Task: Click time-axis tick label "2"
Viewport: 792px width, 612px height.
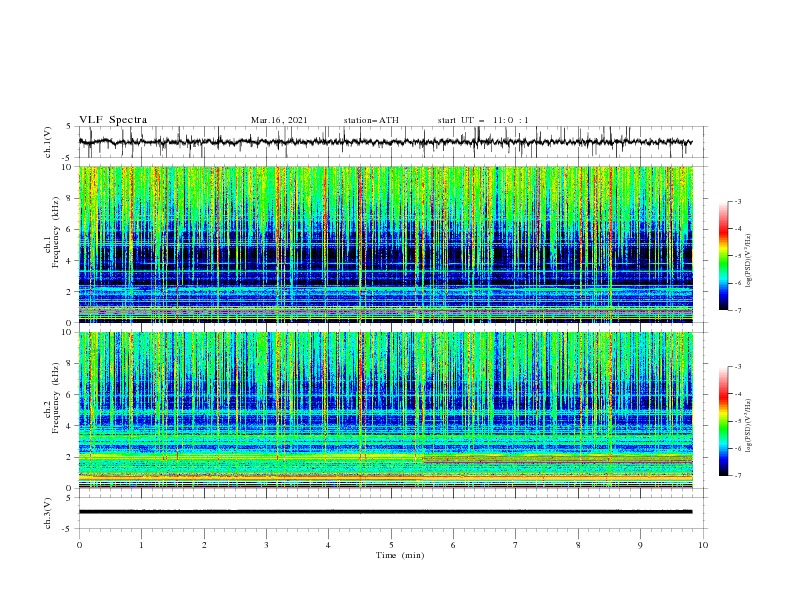Action: click(x=204, y=545)
